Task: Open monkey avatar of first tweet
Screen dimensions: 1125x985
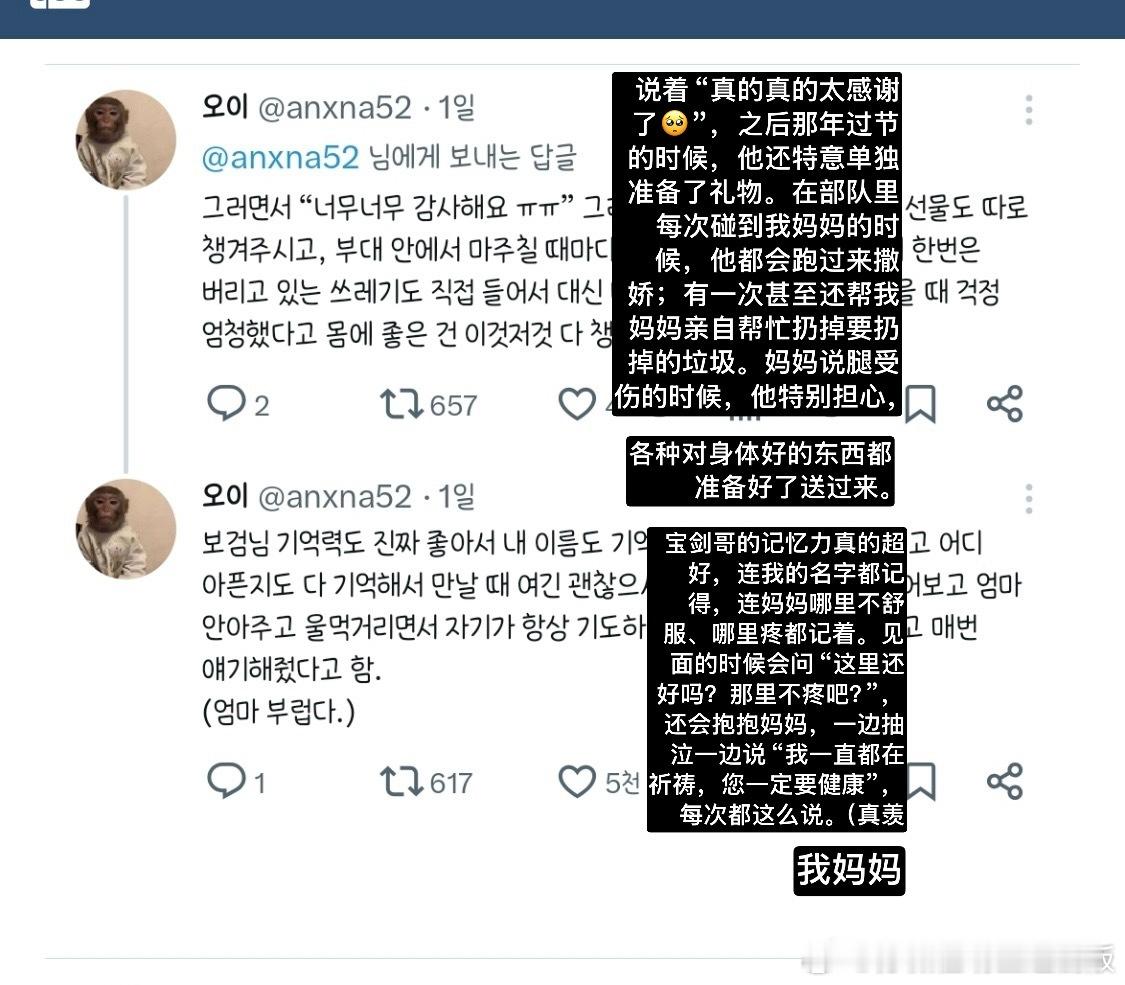Action: pos(126,140)
